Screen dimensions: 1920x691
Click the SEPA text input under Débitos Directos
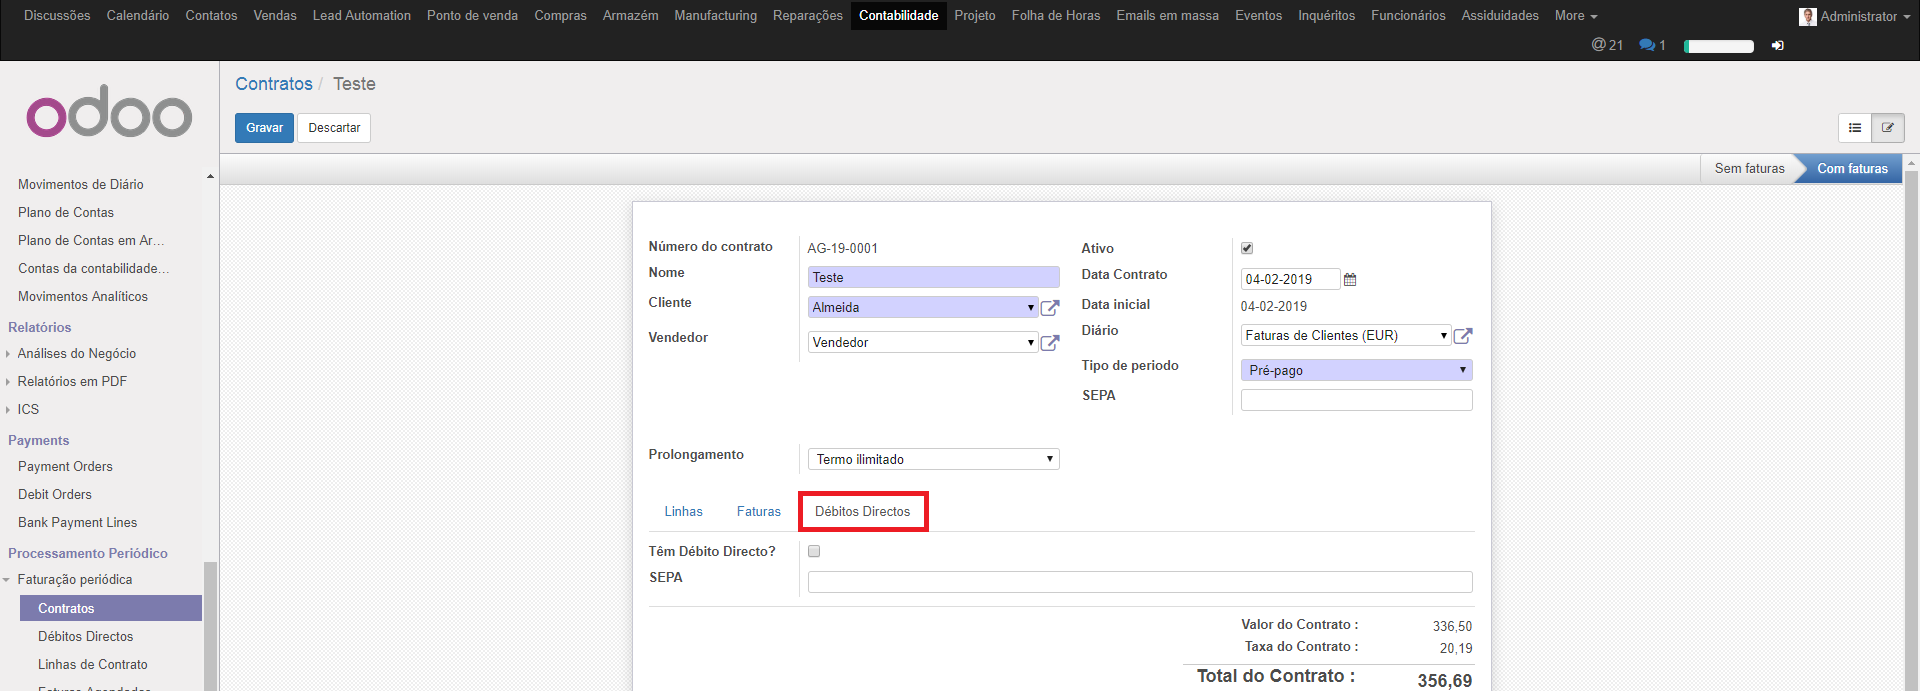[x=1139, y=582]
